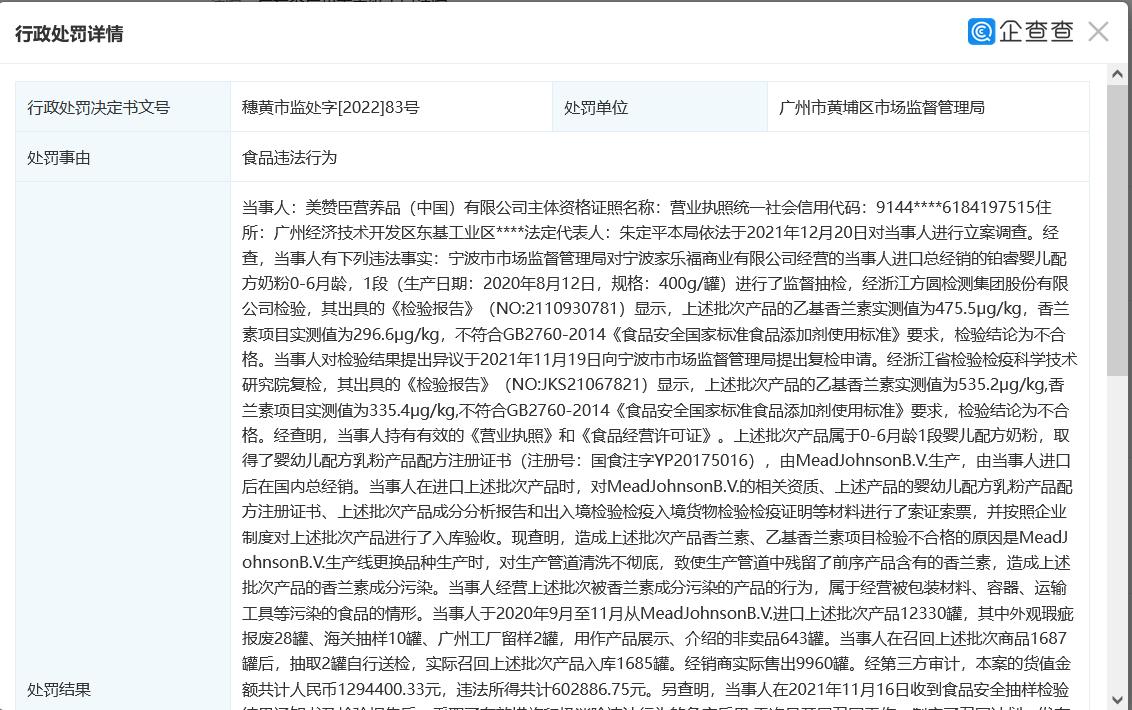
Task: Close the 行政处罚详情 dialog
Action: pos(1098,32)
